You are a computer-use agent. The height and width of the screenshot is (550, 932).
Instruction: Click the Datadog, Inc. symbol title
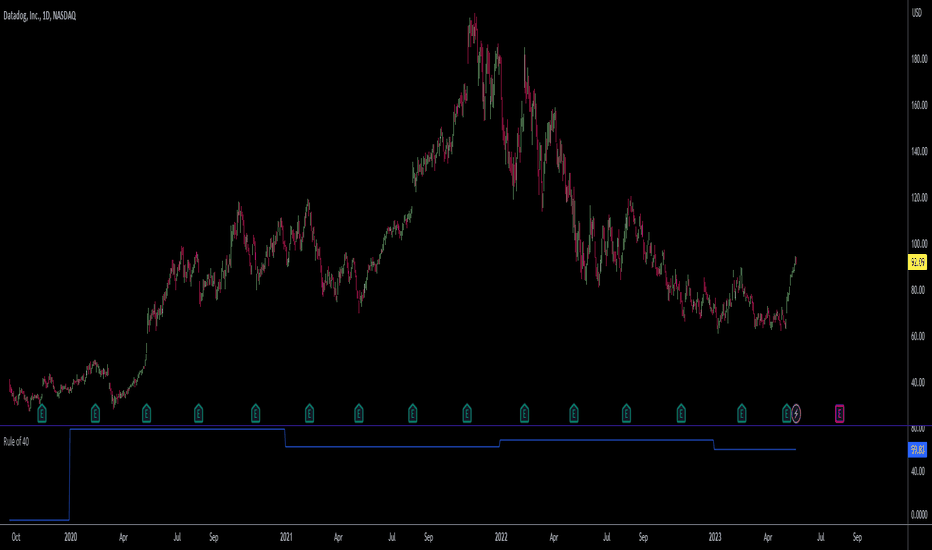coord(40,16)
